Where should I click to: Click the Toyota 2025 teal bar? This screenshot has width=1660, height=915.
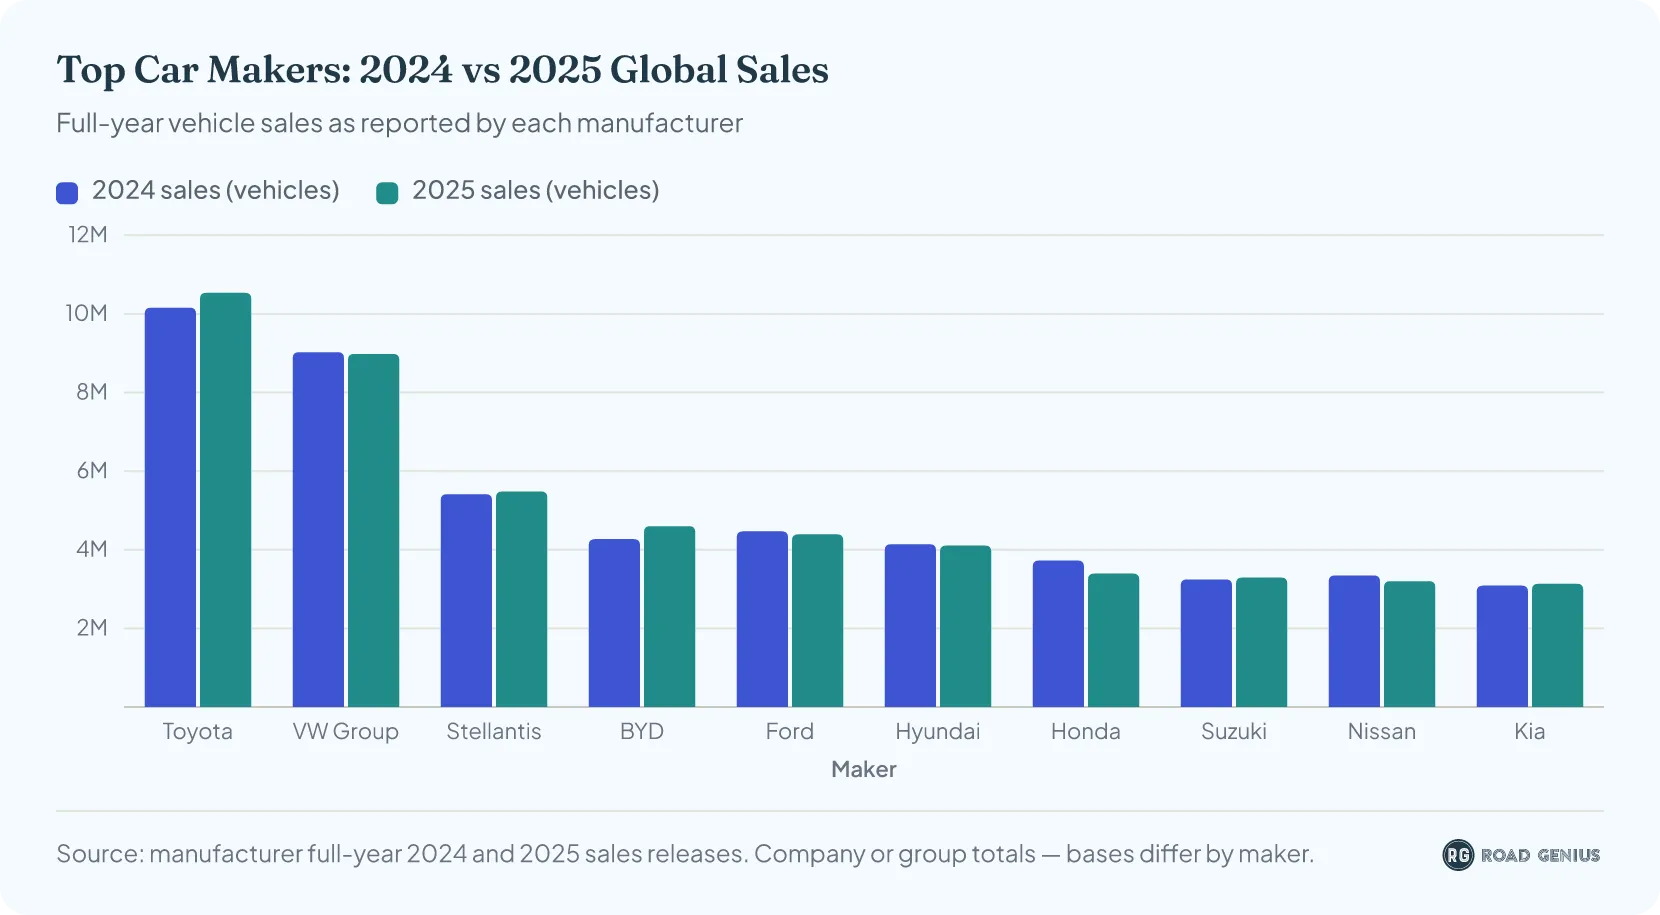[226, 500]
